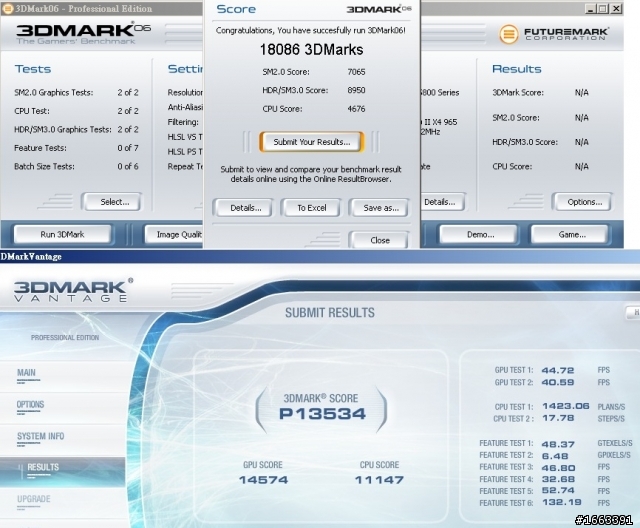Viewport: 640px width, 528px height.
Task: Open MAIN tab in 3DMark Vantage
Action: tap(27, 373)
